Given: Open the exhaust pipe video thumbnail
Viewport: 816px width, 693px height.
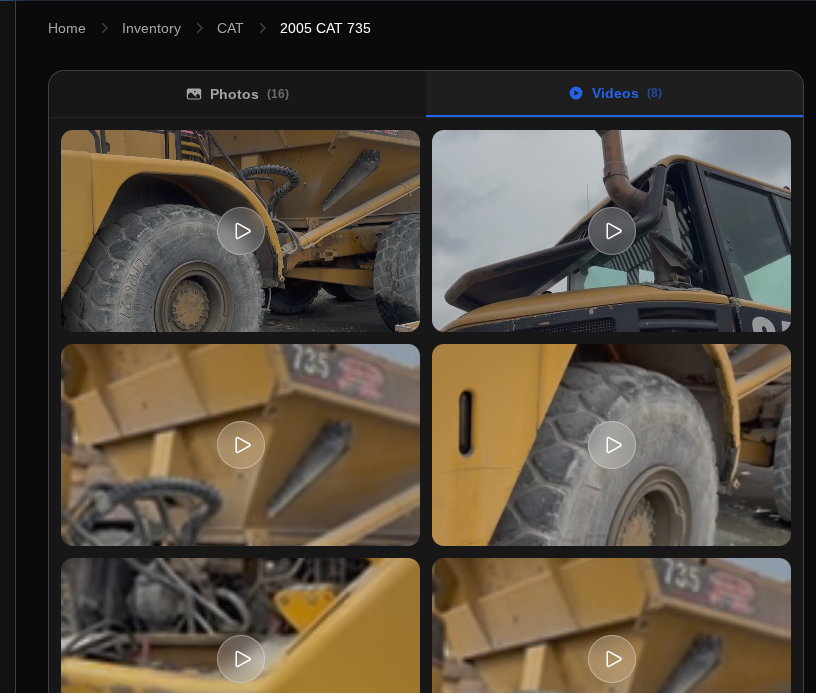Looking at the screenshot, I should [611, 231].
